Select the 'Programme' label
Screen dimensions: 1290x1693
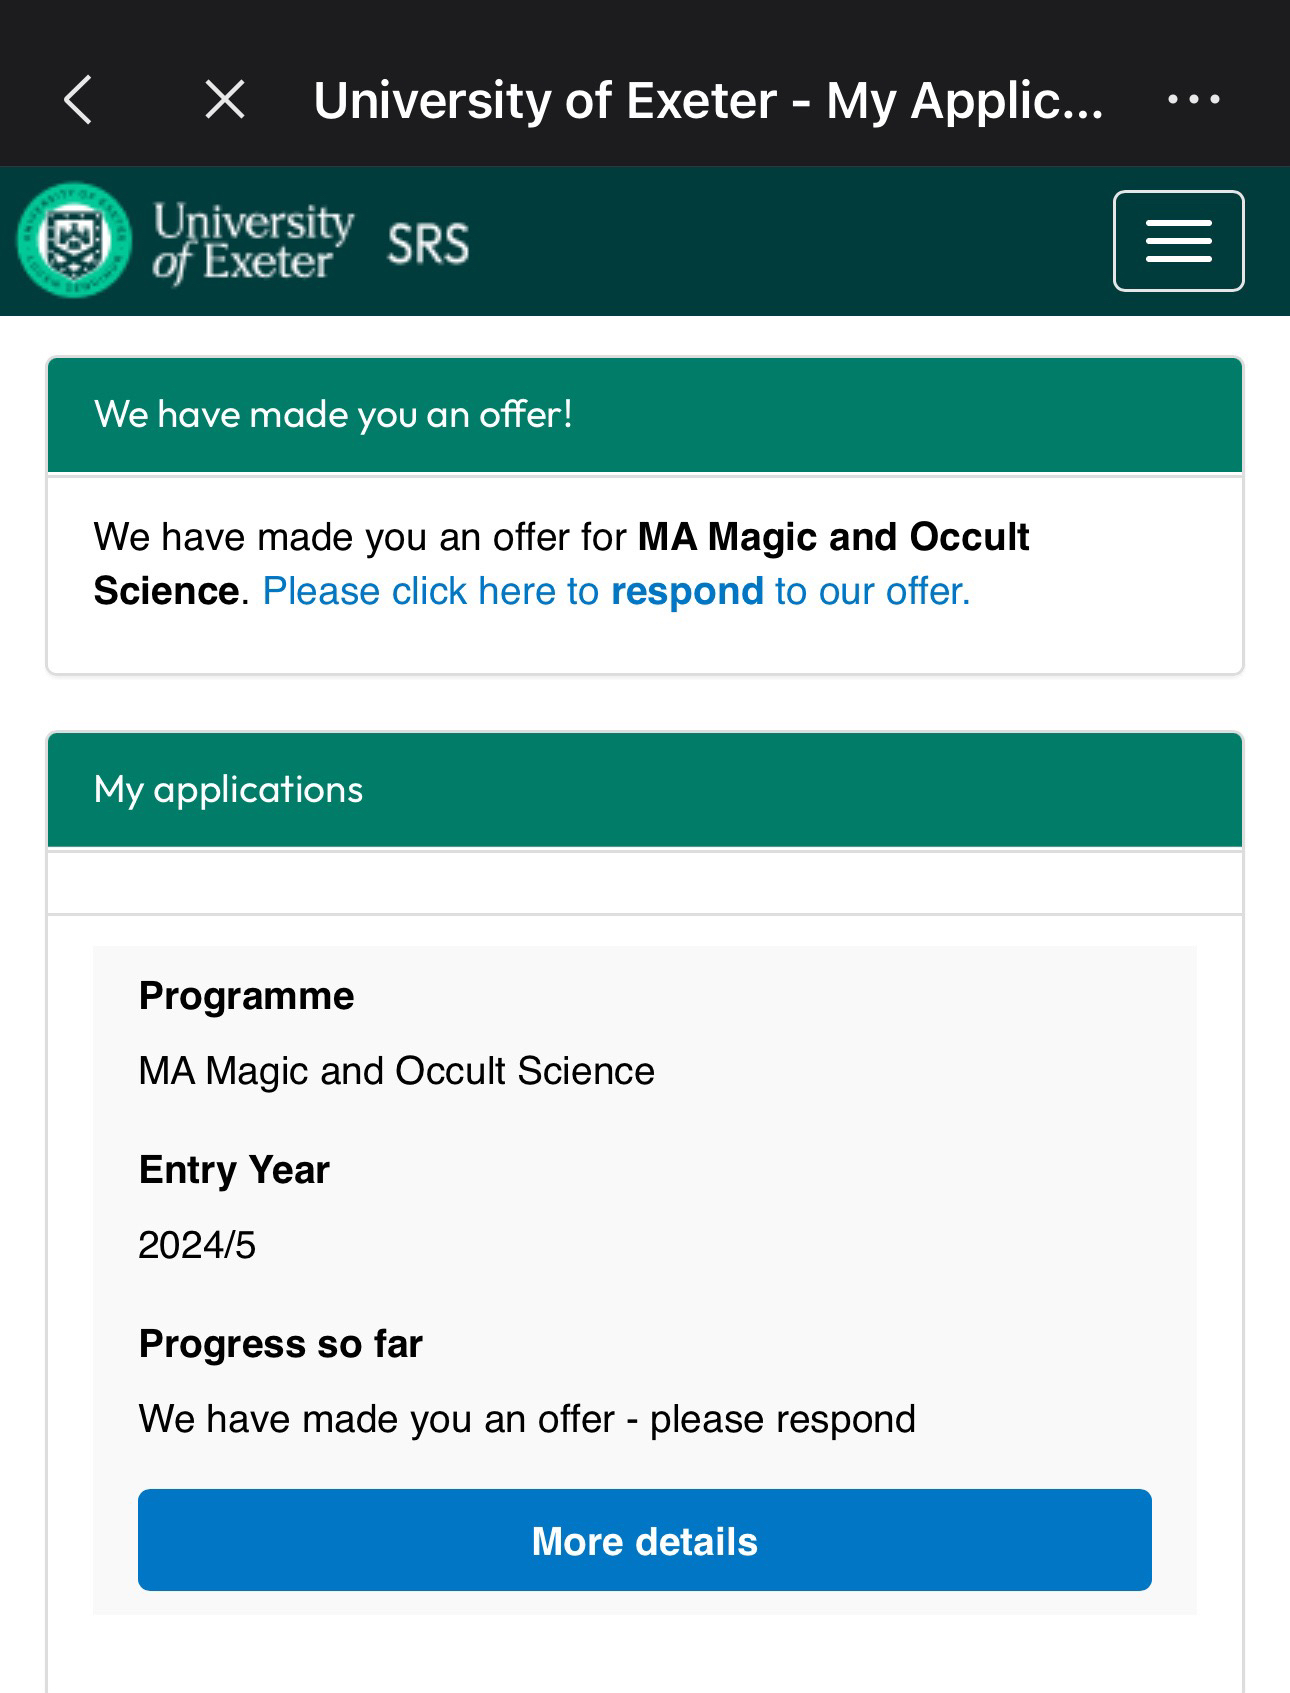tap(246, 996)
